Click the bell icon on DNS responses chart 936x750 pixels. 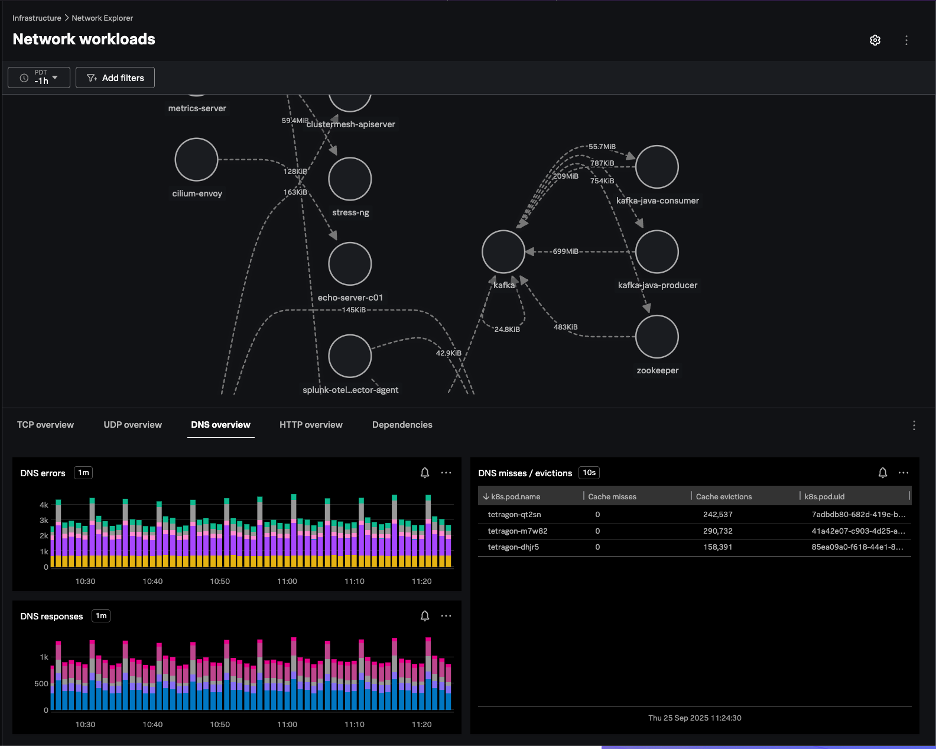pos(425,616)
